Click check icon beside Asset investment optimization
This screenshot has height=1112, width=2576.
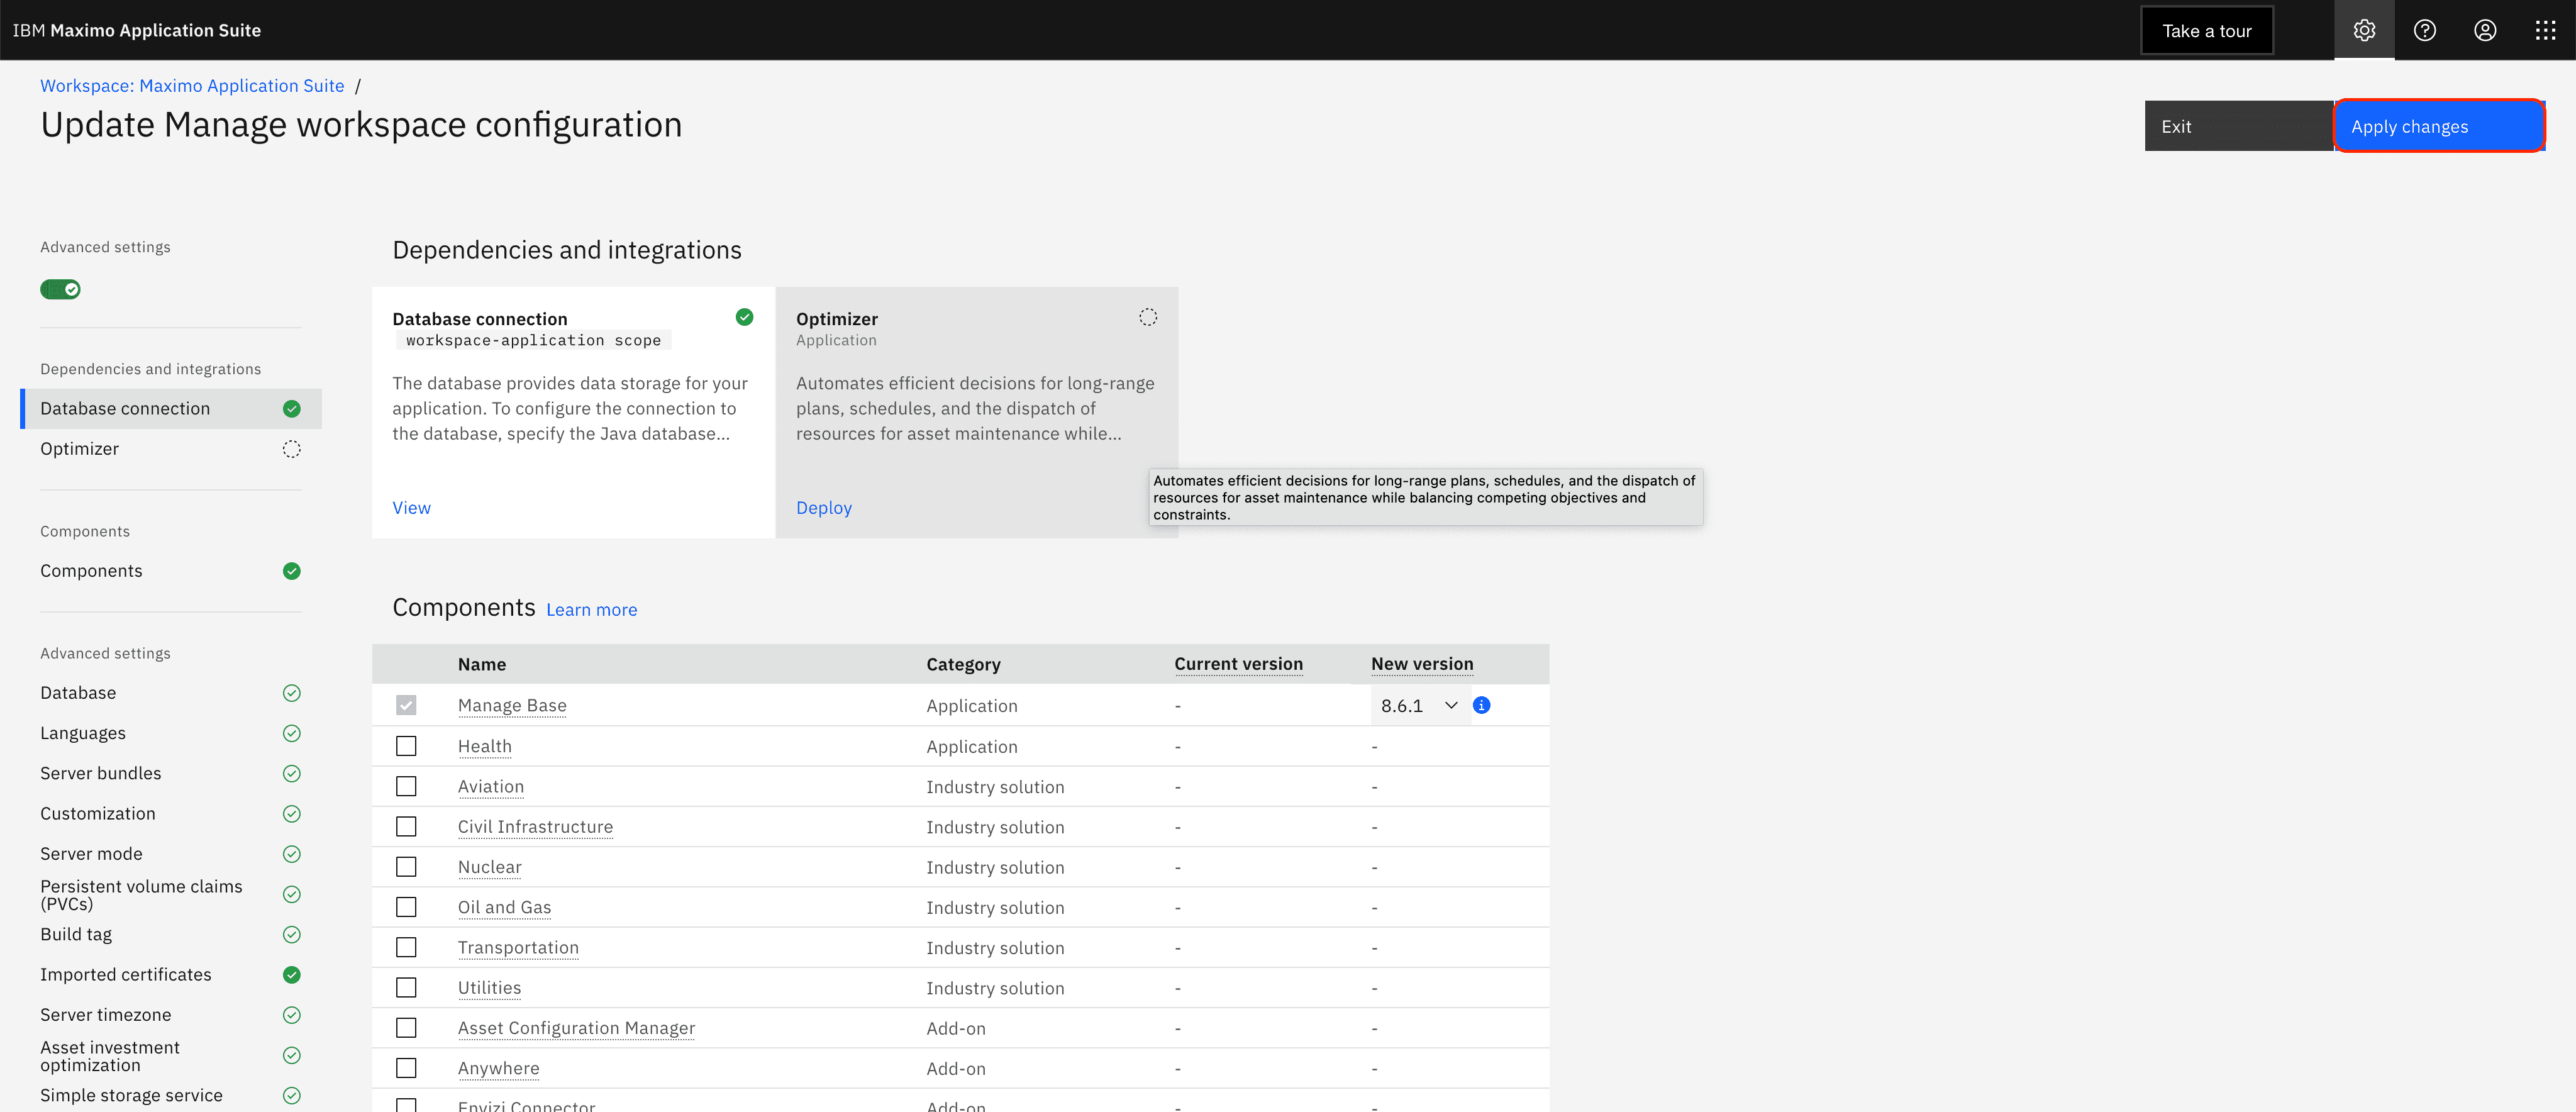291,1055
